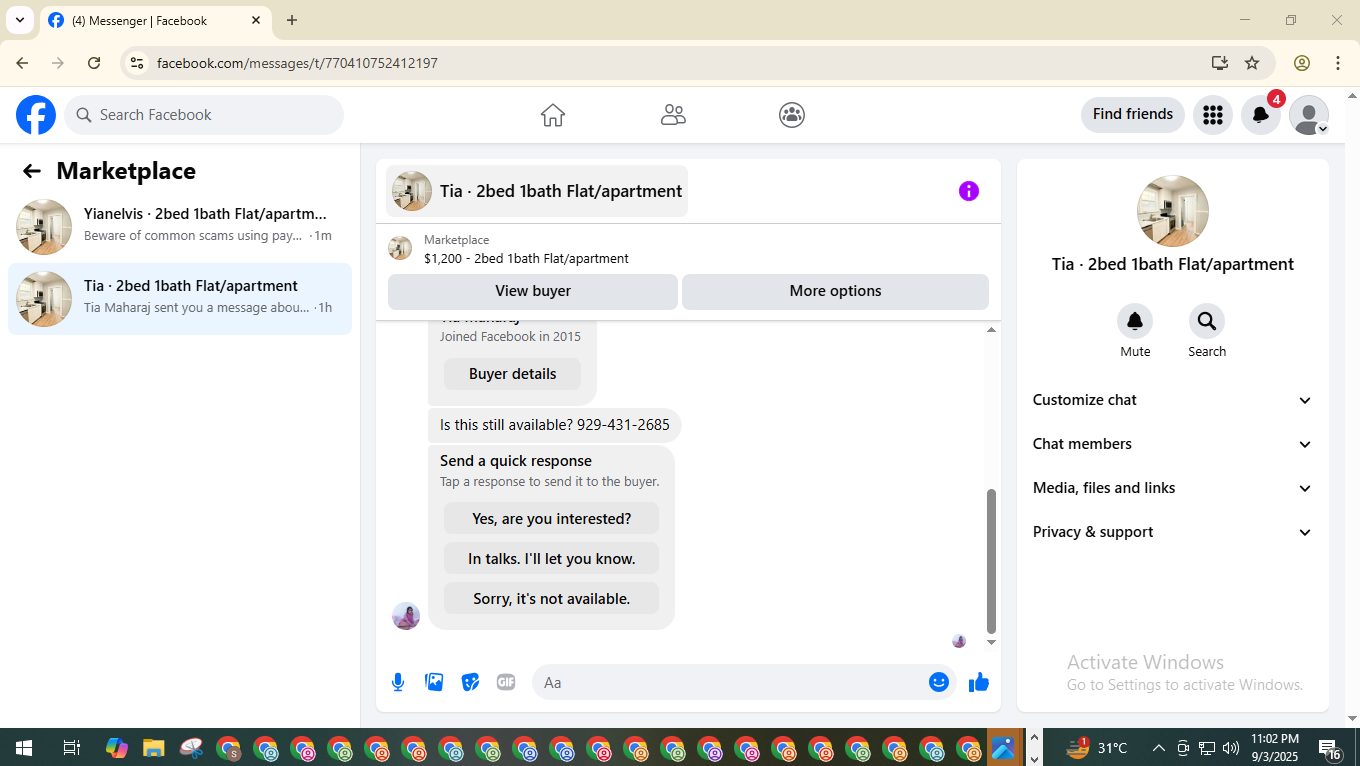Open the notifications bell with 4 badge
Image resolution: width=1360 pixels, height=766 pixels.
tap(1261, 115)
